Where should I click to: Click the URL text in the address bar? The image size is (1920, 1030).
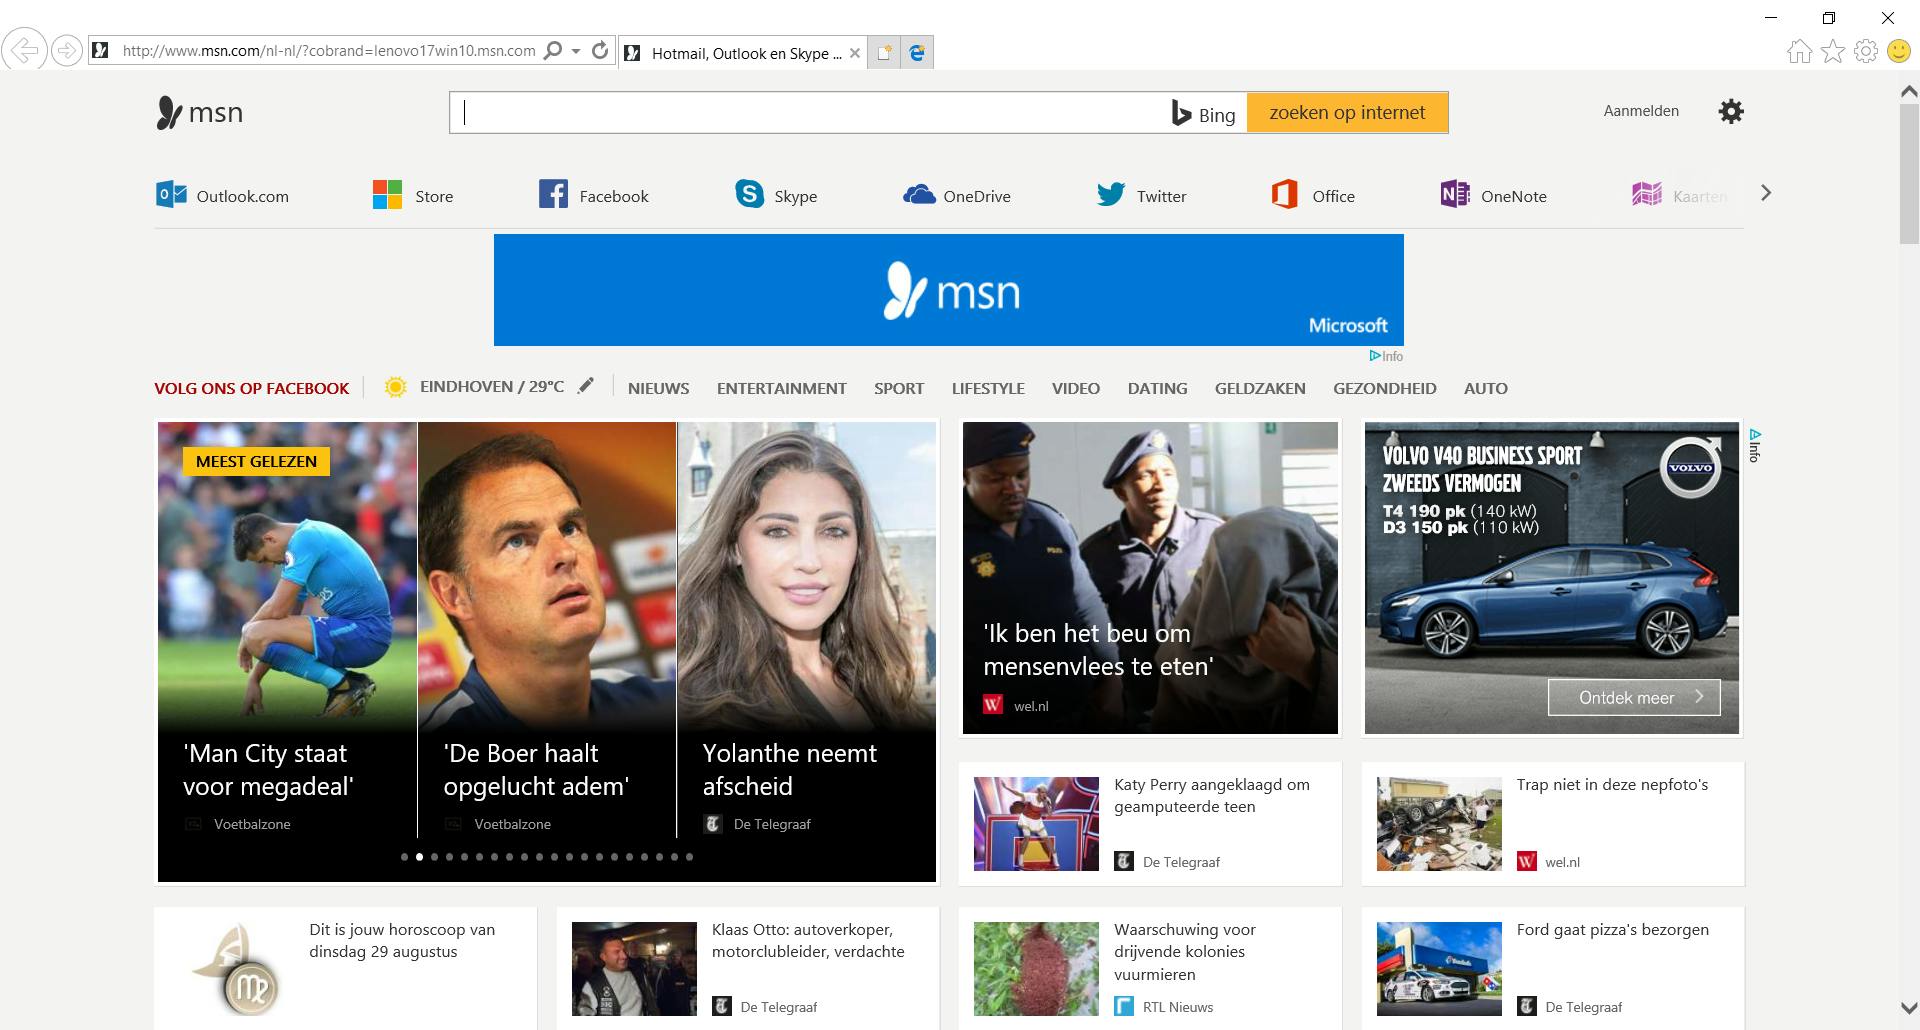[x=329, y=51]
